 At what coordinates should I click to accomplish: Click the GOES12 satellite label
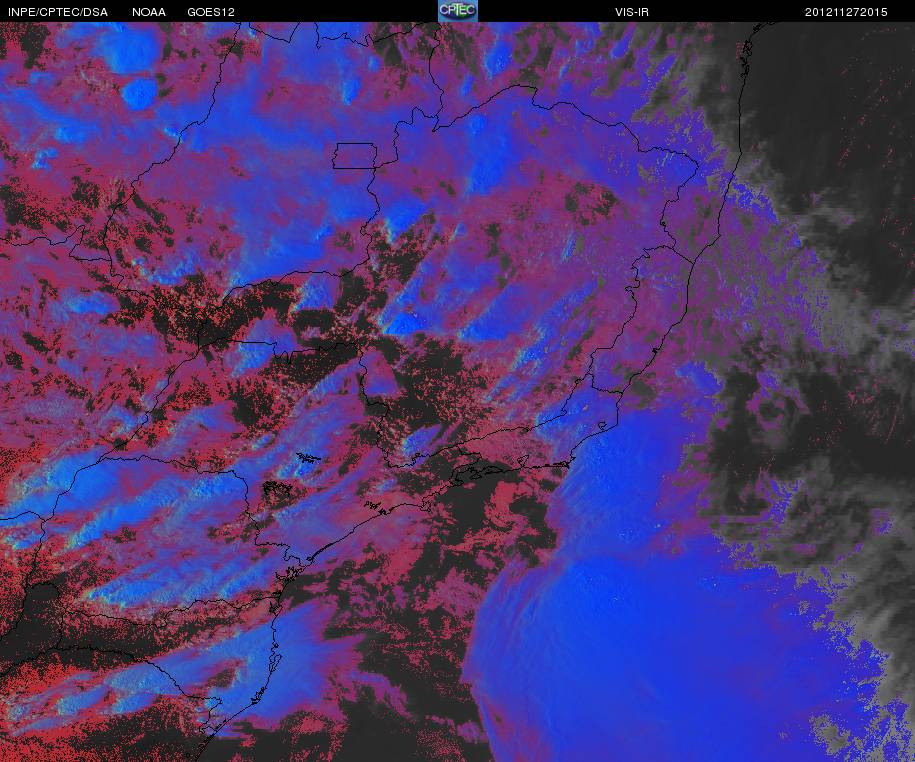211,12
